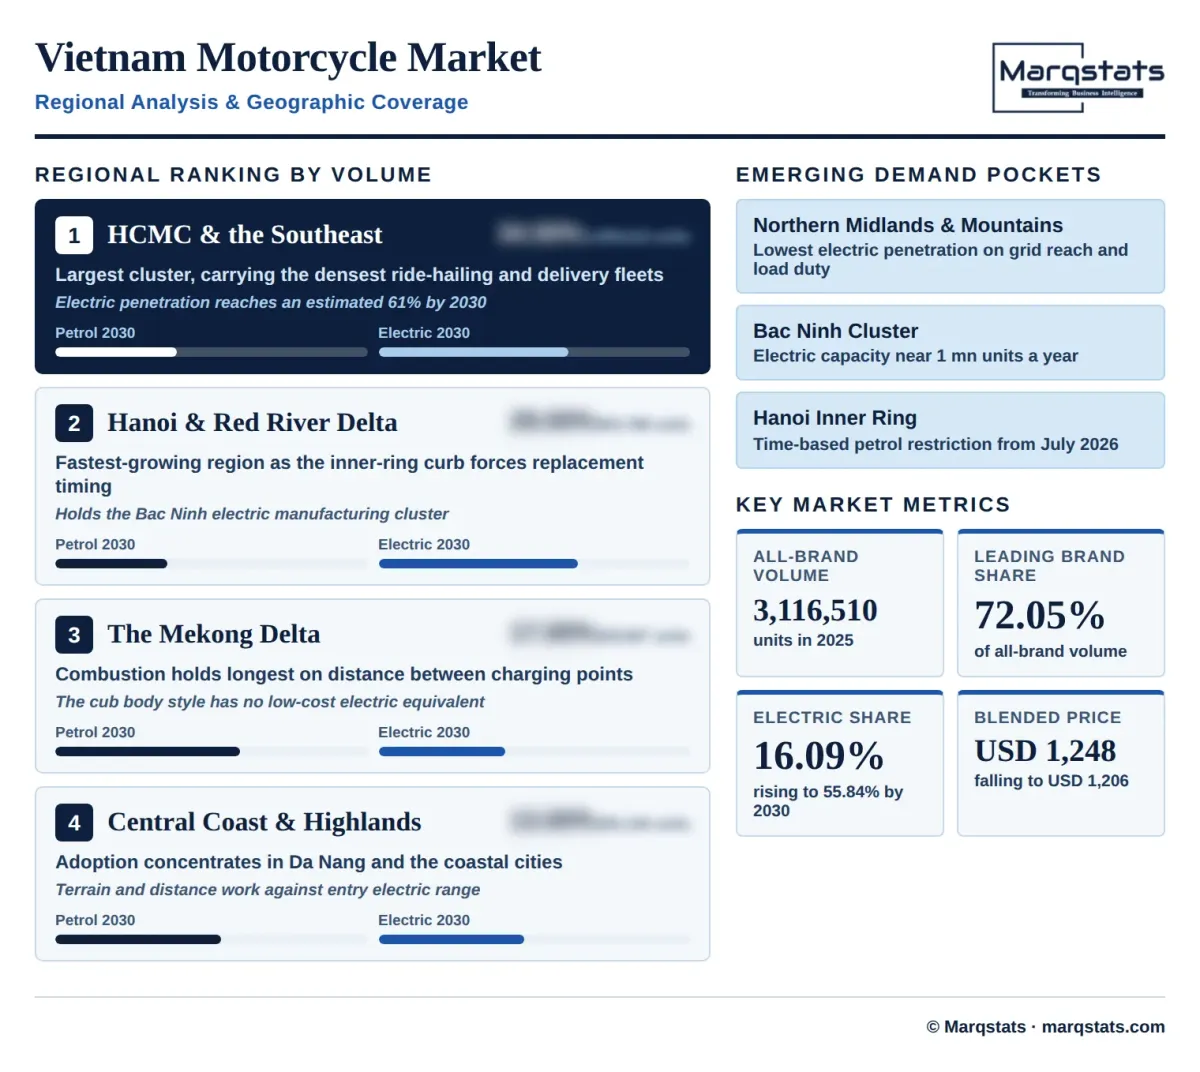The image size is (1200, 1072).
Task: Click the Central Coast Electric 2030 bar
Action: click(x=534, y=940)
